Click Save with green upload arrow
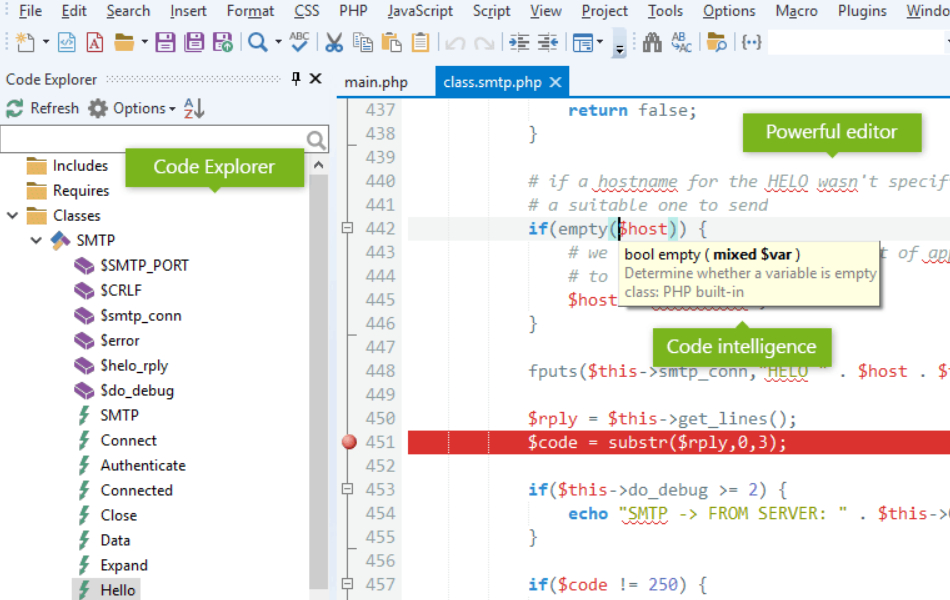Image resolution: width=950 pixels, height=600 pixels. click(x=223, y=42)
